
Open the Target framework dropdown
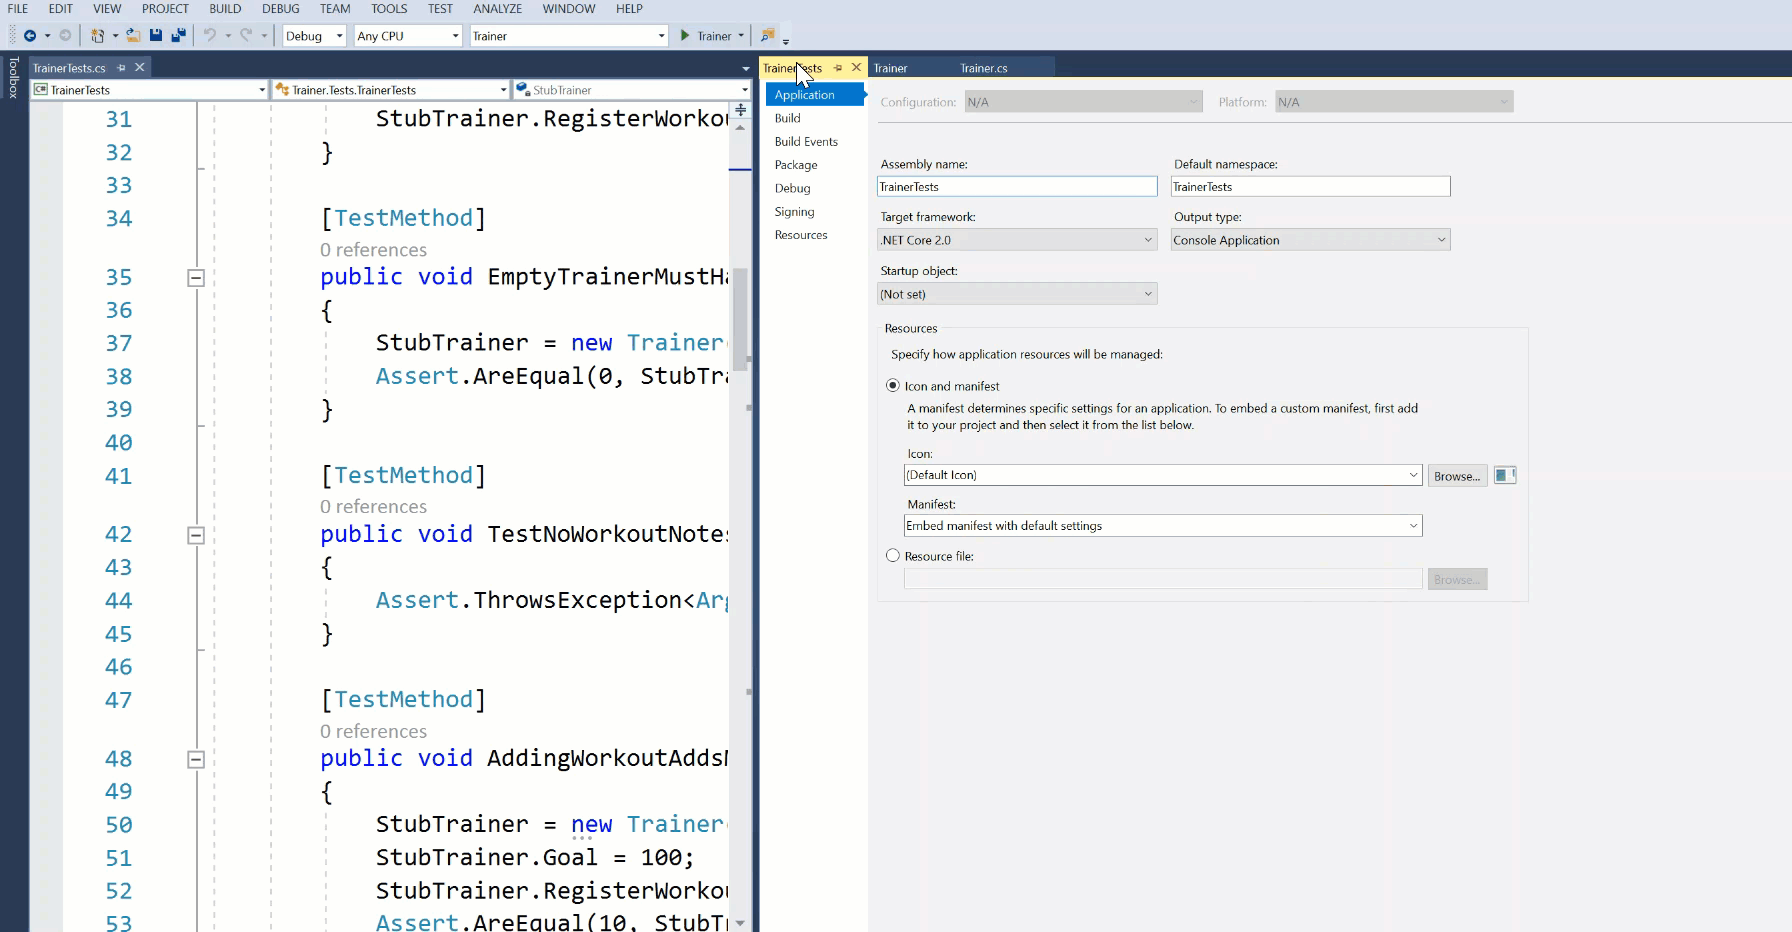[1017, 241]
